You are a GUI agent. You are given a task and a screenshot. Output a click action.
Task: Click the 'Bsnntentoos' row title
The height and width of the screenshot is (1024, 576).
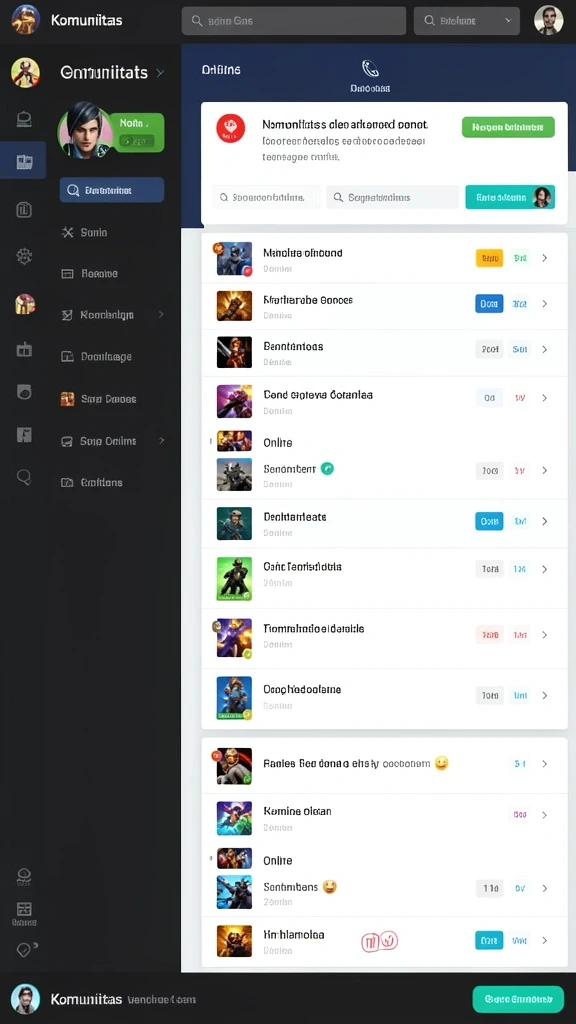(293, 347)
